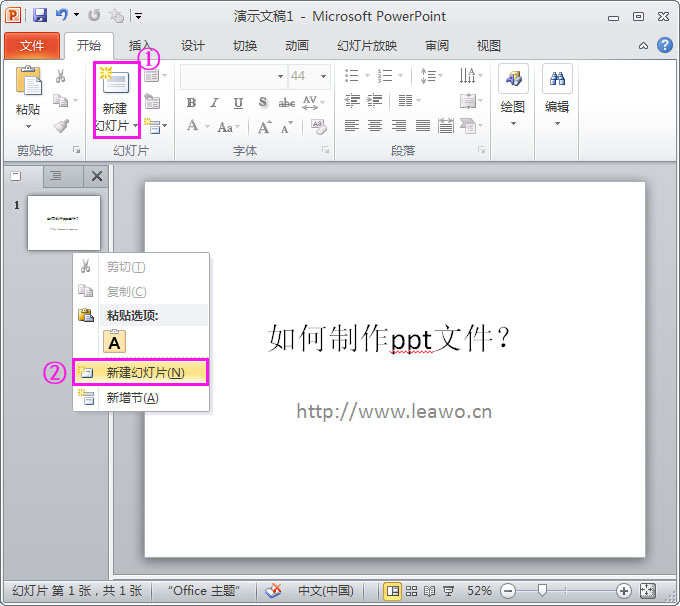Viewport: 680px width, 606px height.
Task: Click the subtitle http://www.leawo.cn
Action: 394,411
